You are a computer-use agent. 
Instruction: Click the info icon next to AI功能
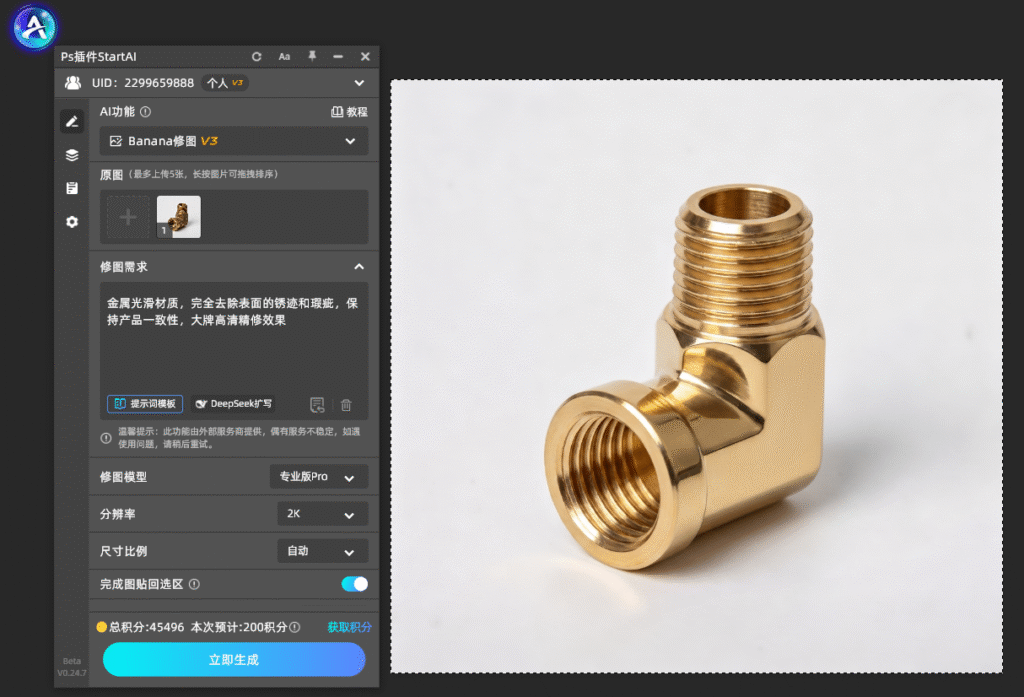146,112
